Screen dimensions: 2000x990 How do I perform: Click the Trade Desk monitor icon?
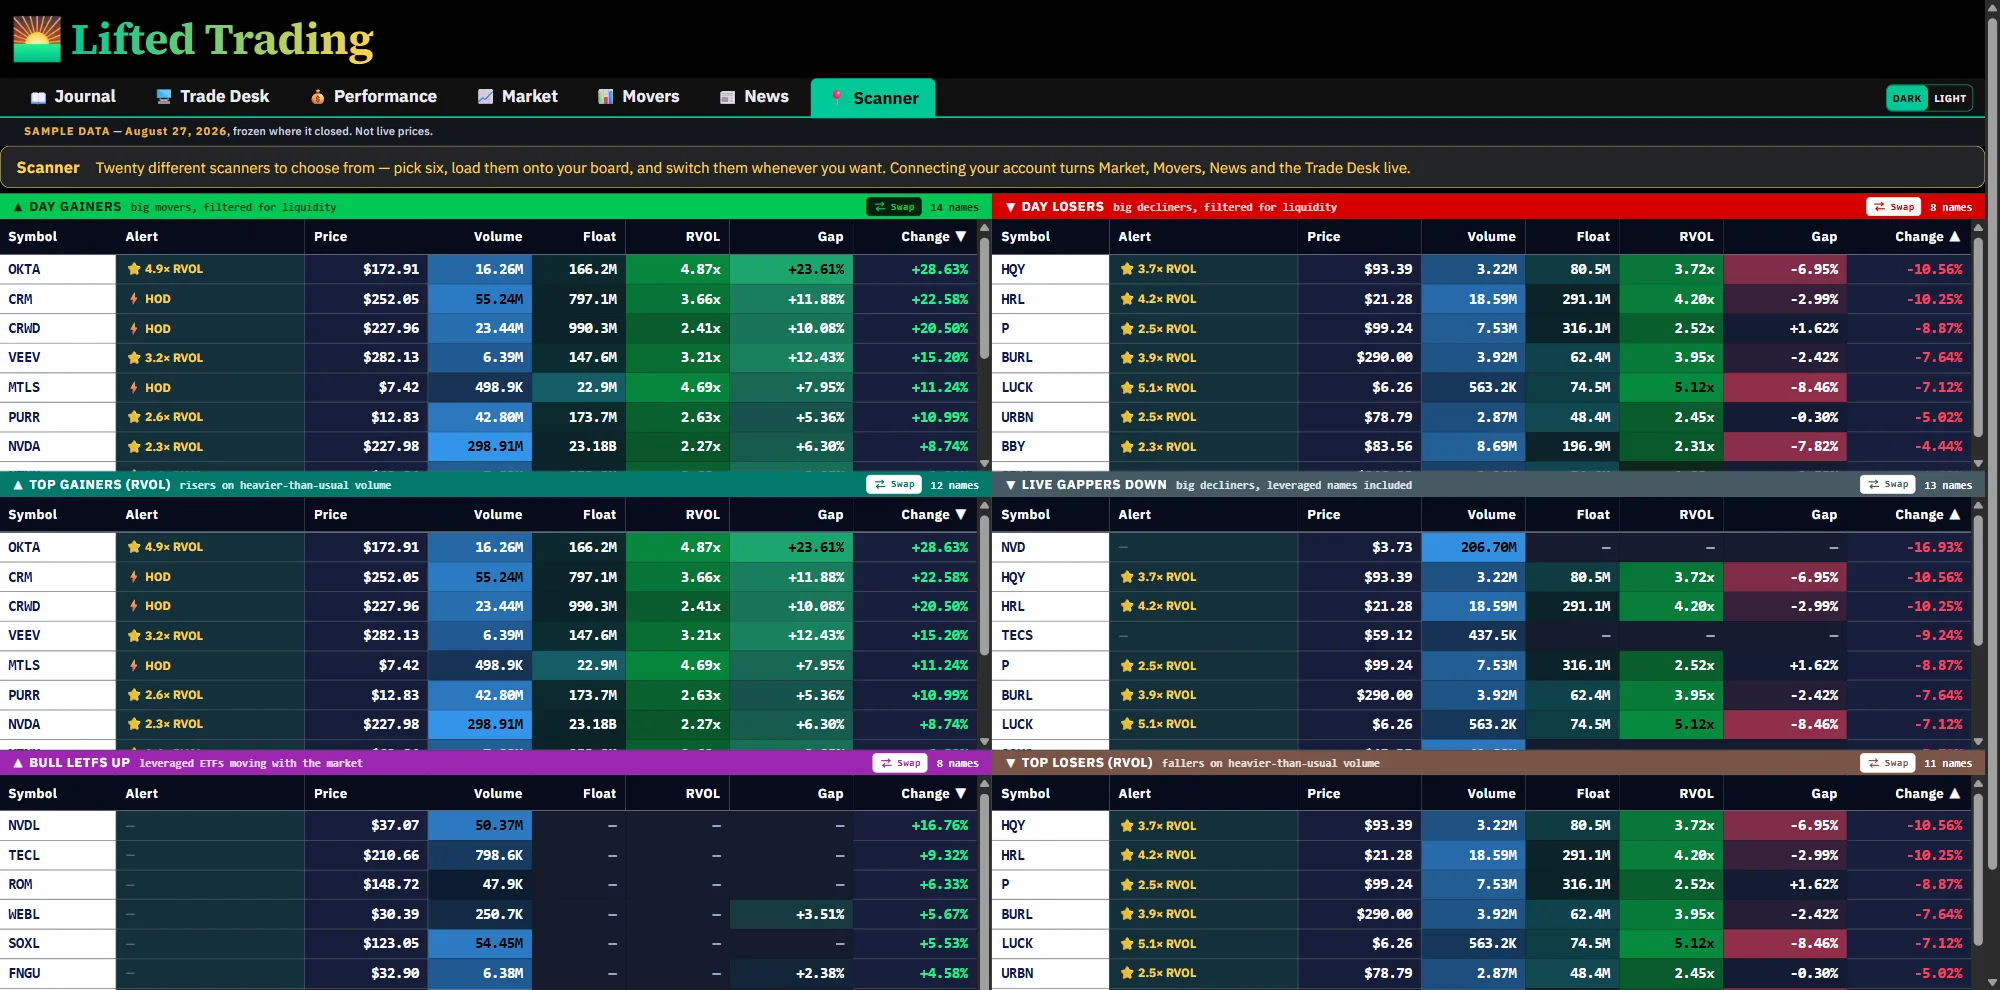click(164, 97)
